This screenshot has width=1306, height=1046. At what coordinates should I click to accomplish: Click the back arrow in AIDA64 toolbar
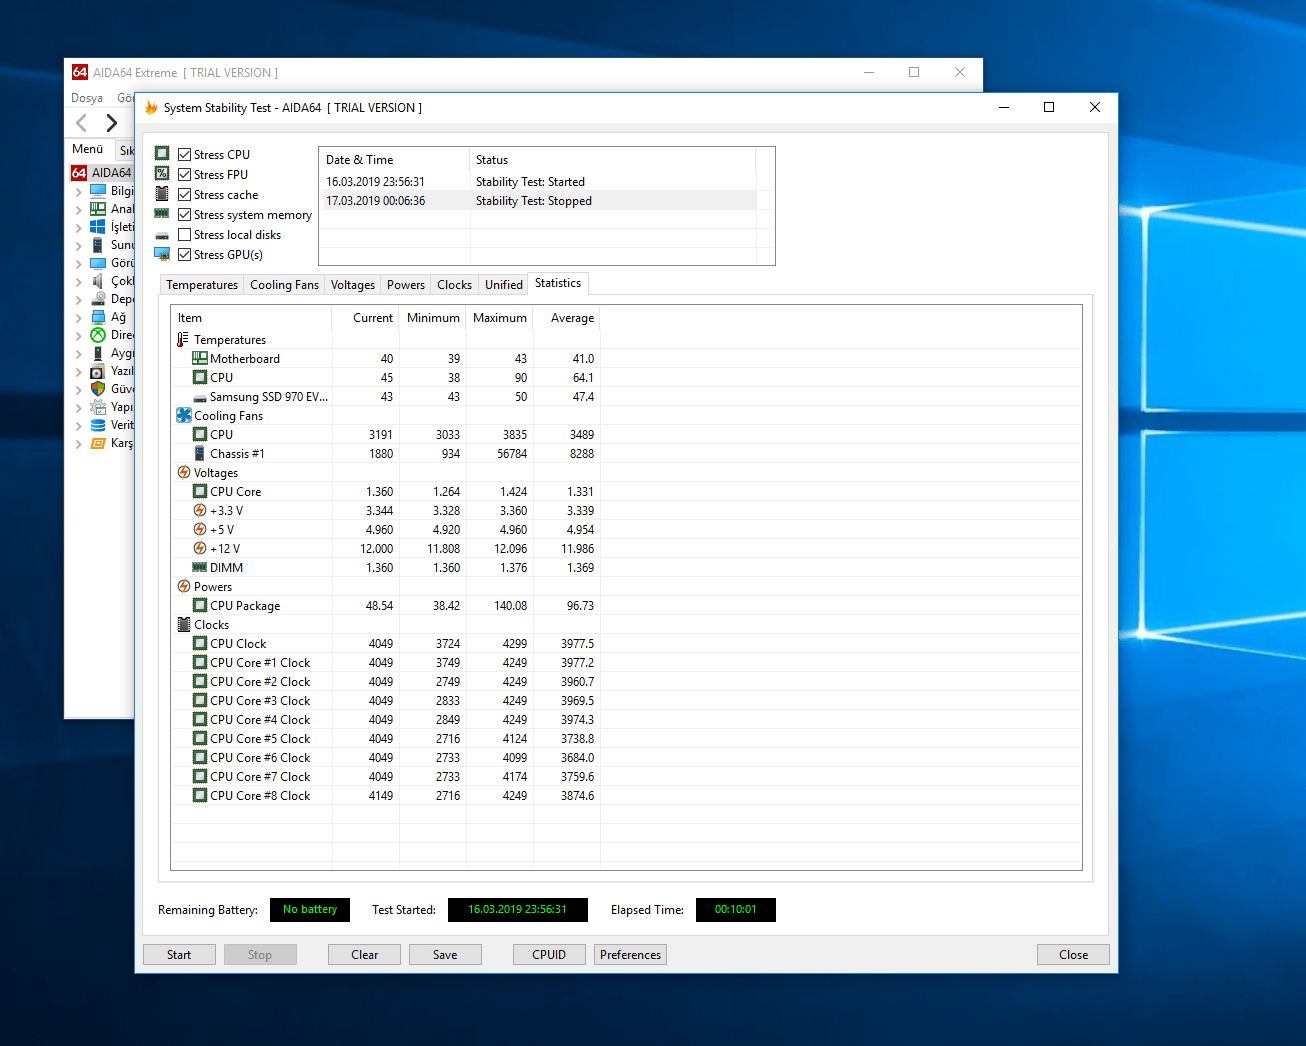click(x=82, y=123)
